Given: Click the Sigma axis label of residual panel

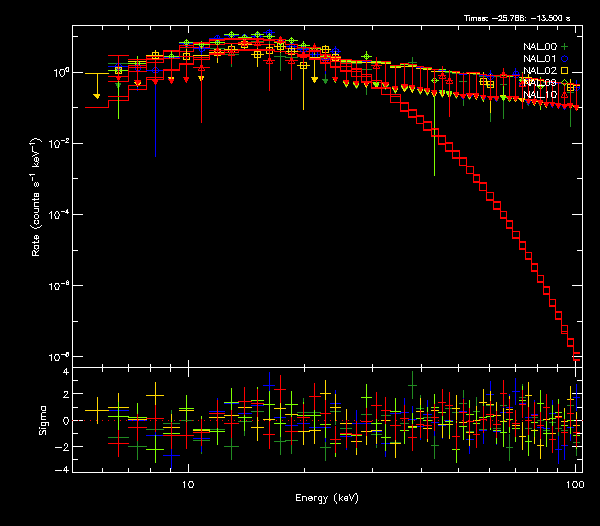Looking at the screenshot, I should [x=41, y=420].
